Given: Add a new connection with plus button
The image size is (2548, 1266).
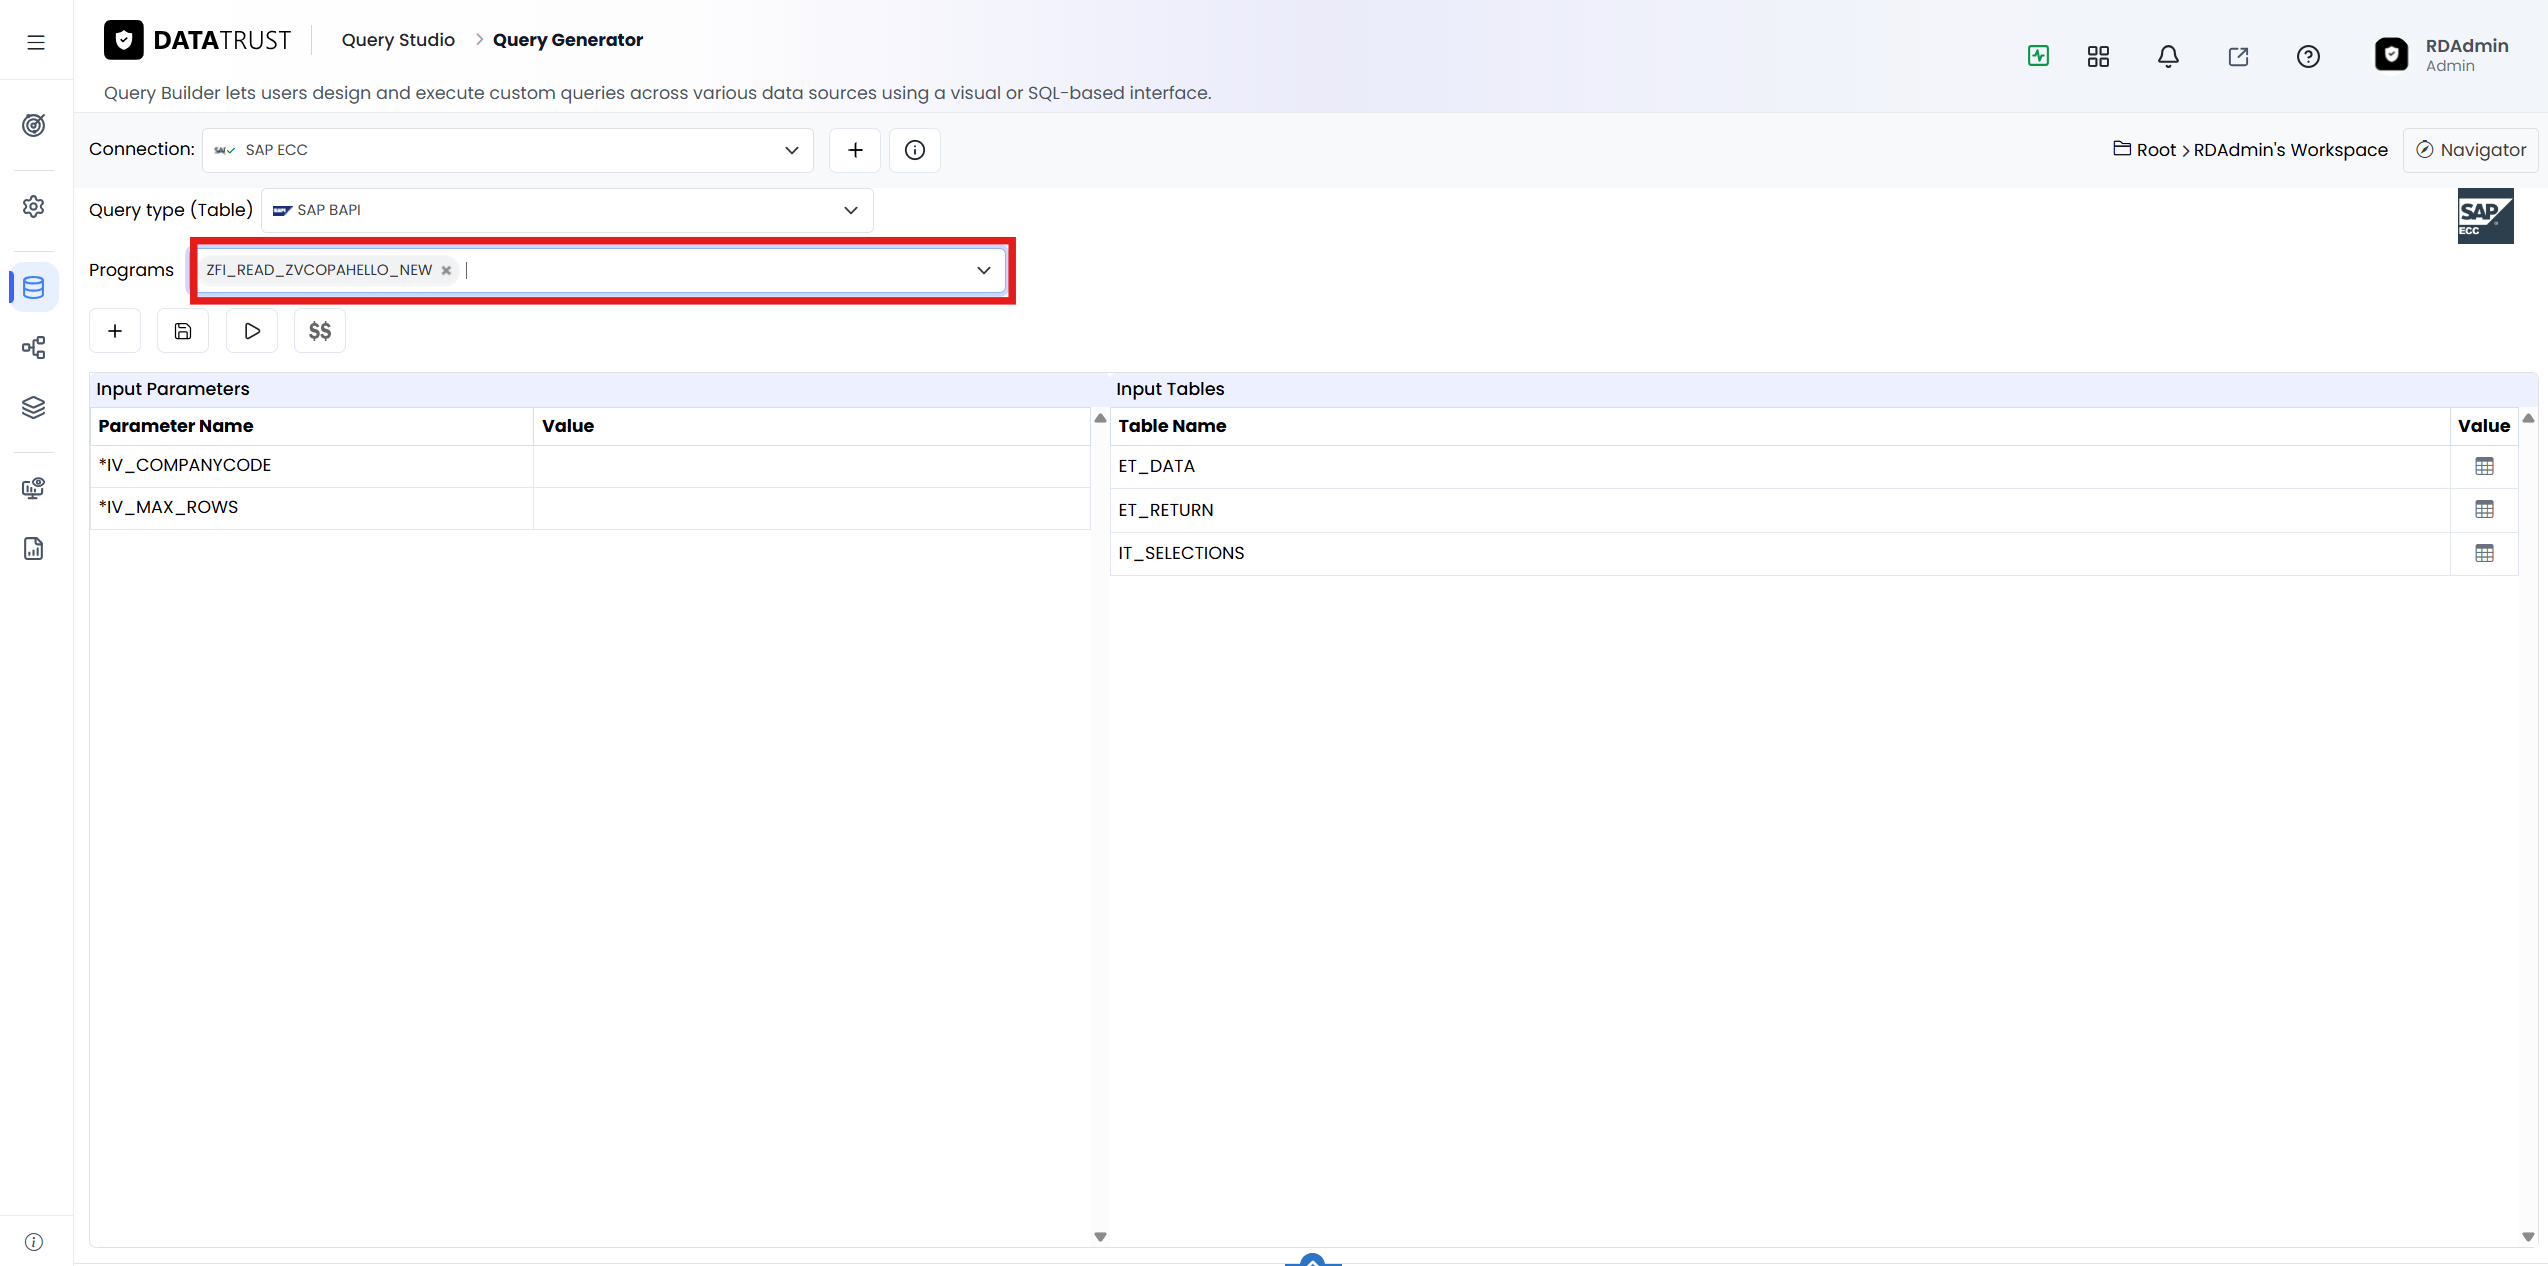Looking at the screenshot, I should click(x=855, y=150).
